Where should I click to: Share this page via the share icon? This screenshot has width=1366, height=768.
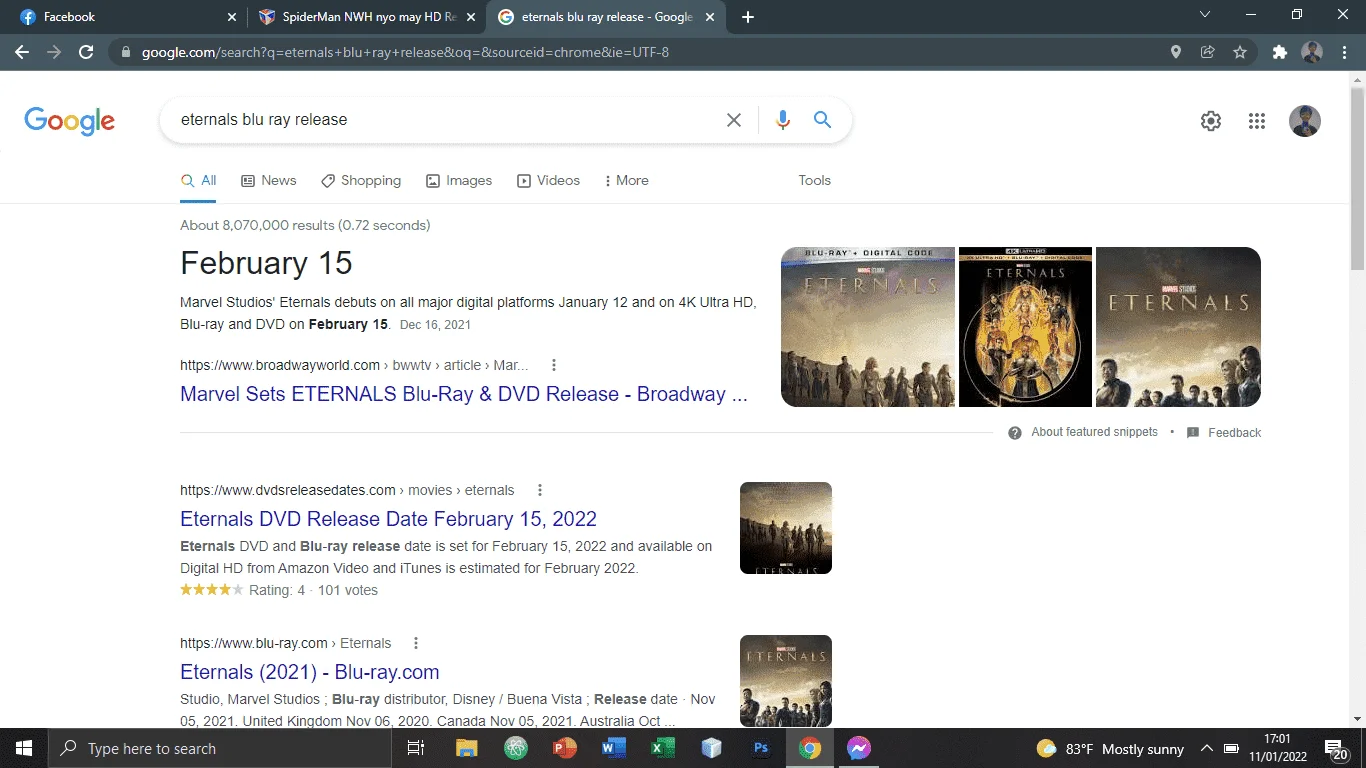(x=1208, y=52)
